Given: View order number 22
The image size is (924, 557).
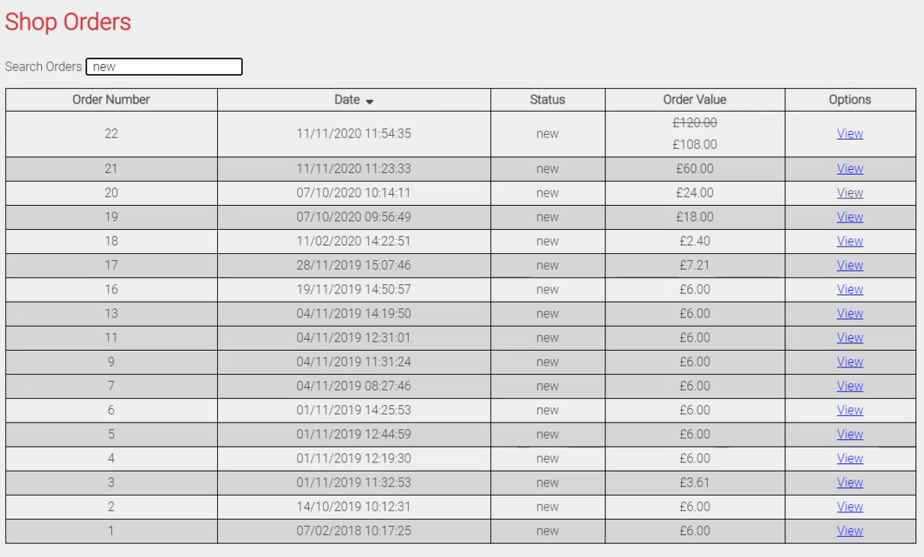Looking at the screenshot, I should 849,134.
